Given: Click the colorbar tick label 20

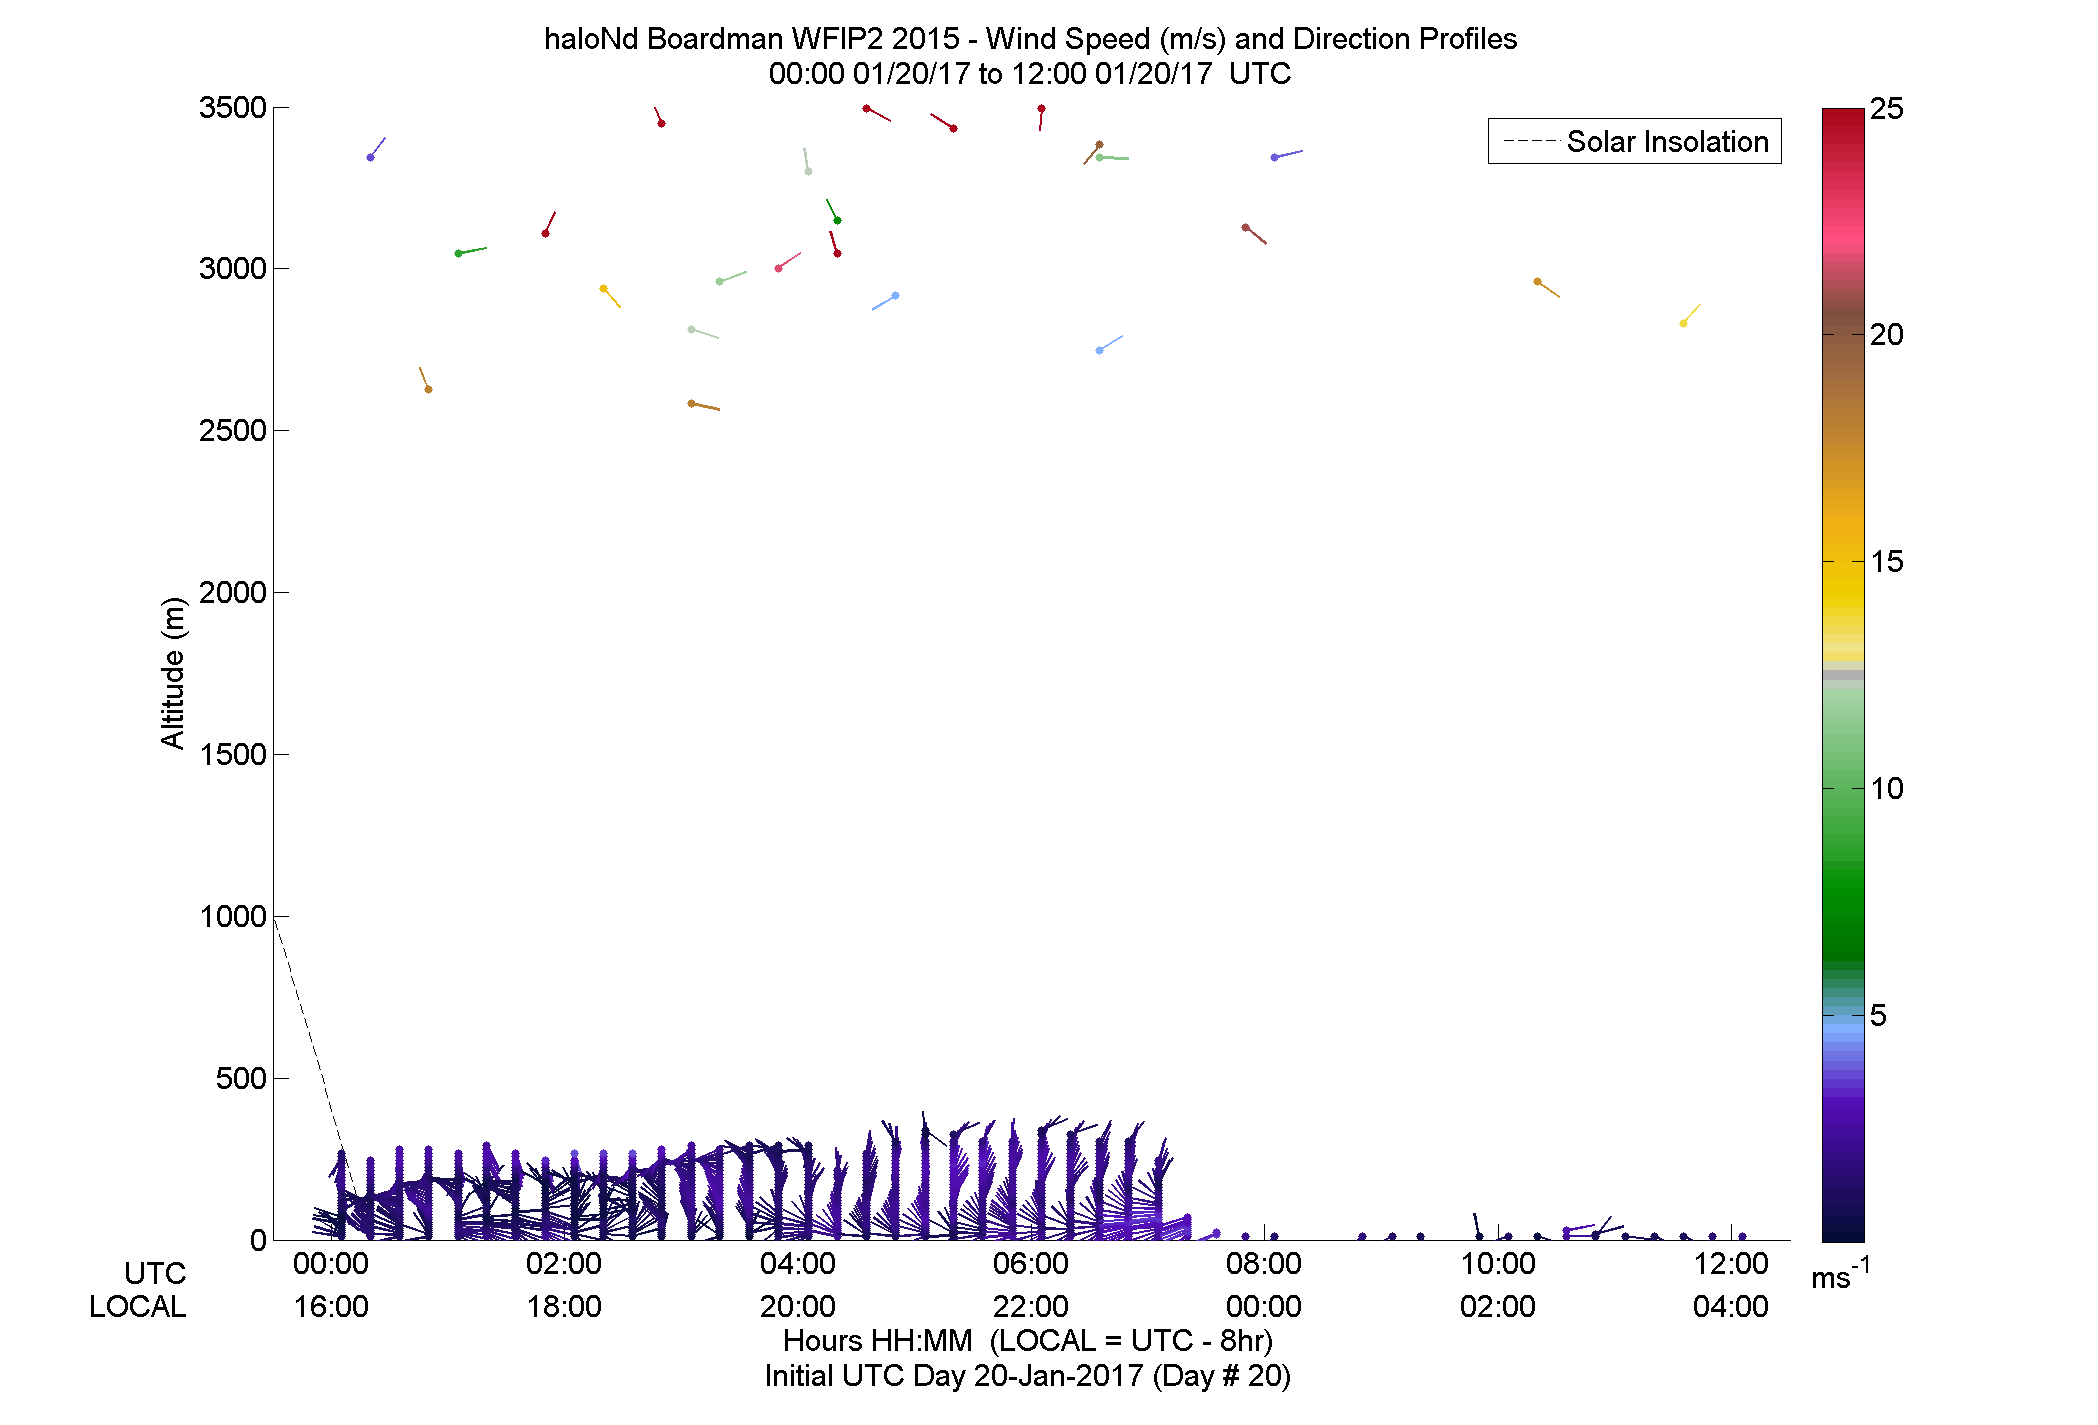Looking at the screenshot, I should click(x=1887, y=335).
